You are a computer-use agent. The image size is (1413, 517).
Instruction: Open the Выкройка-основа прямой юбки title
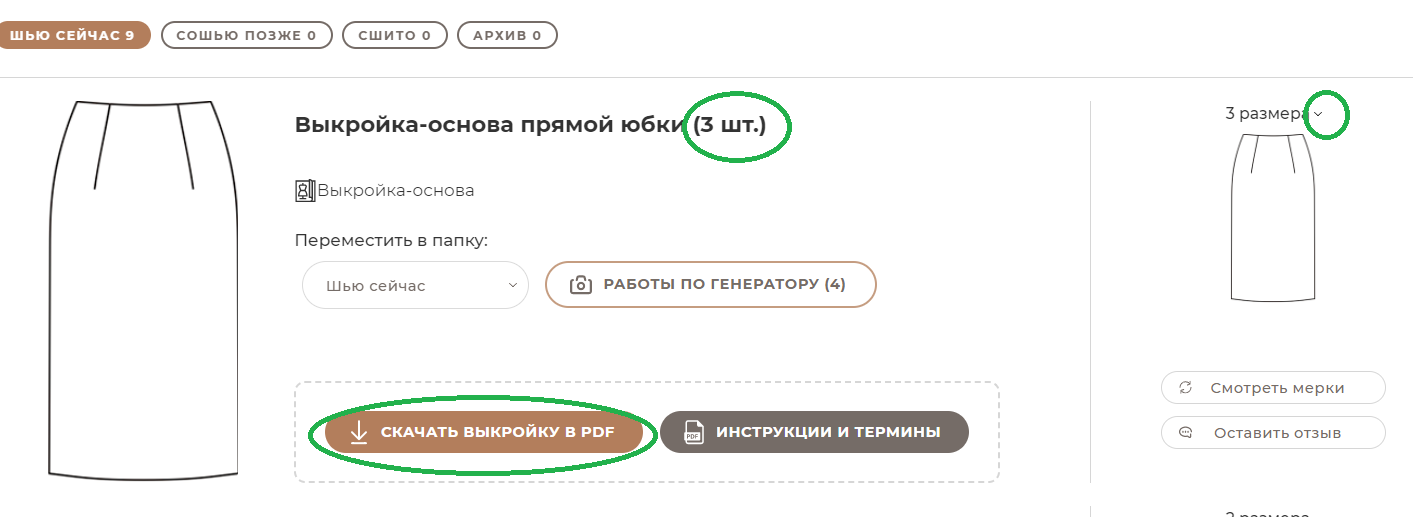pyautogui.click(x=489, y=125)
